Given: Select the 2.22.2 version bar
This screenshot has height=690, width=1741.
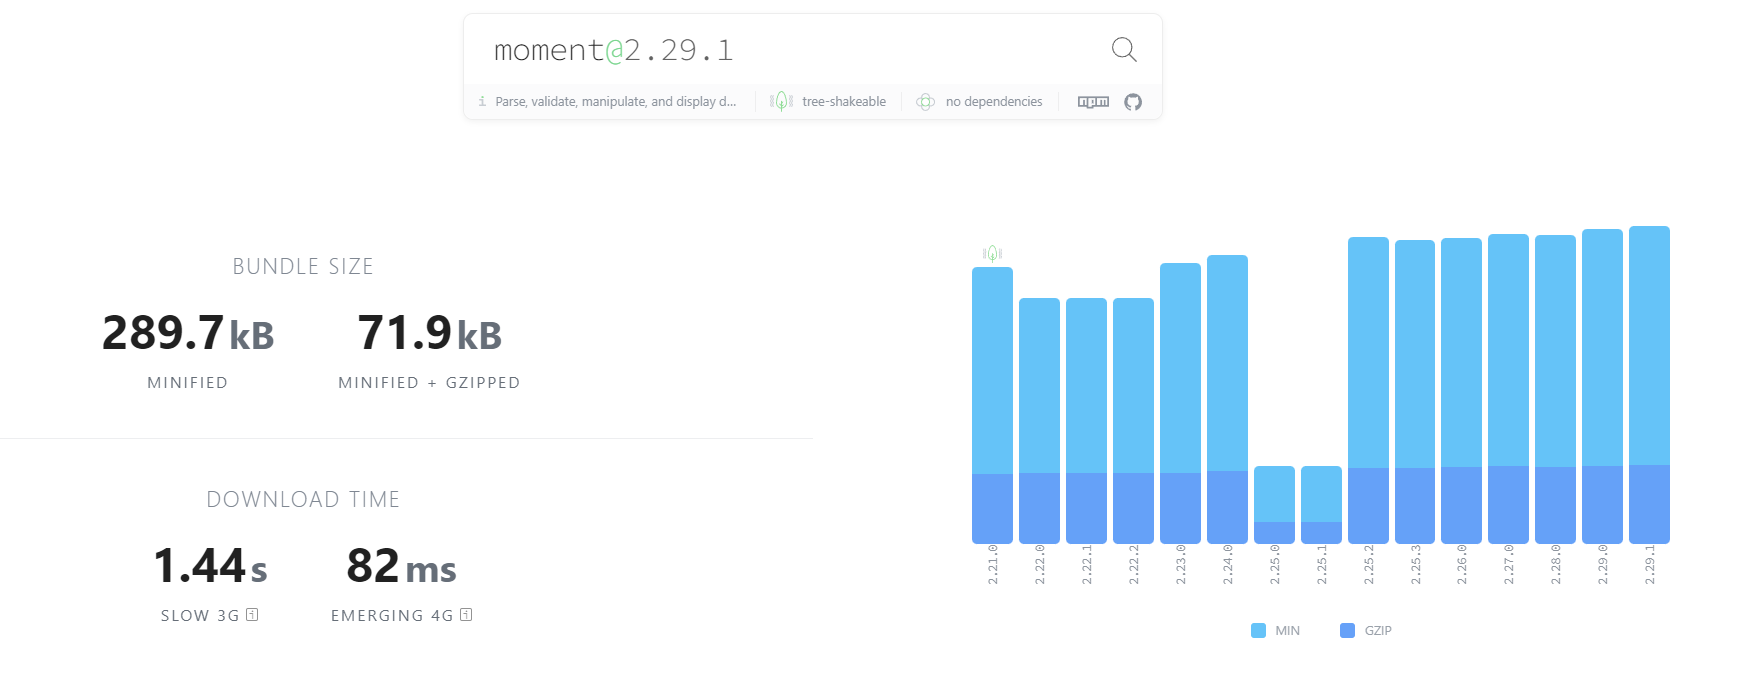Looking at the screenshot, I should pos(1133,421).
